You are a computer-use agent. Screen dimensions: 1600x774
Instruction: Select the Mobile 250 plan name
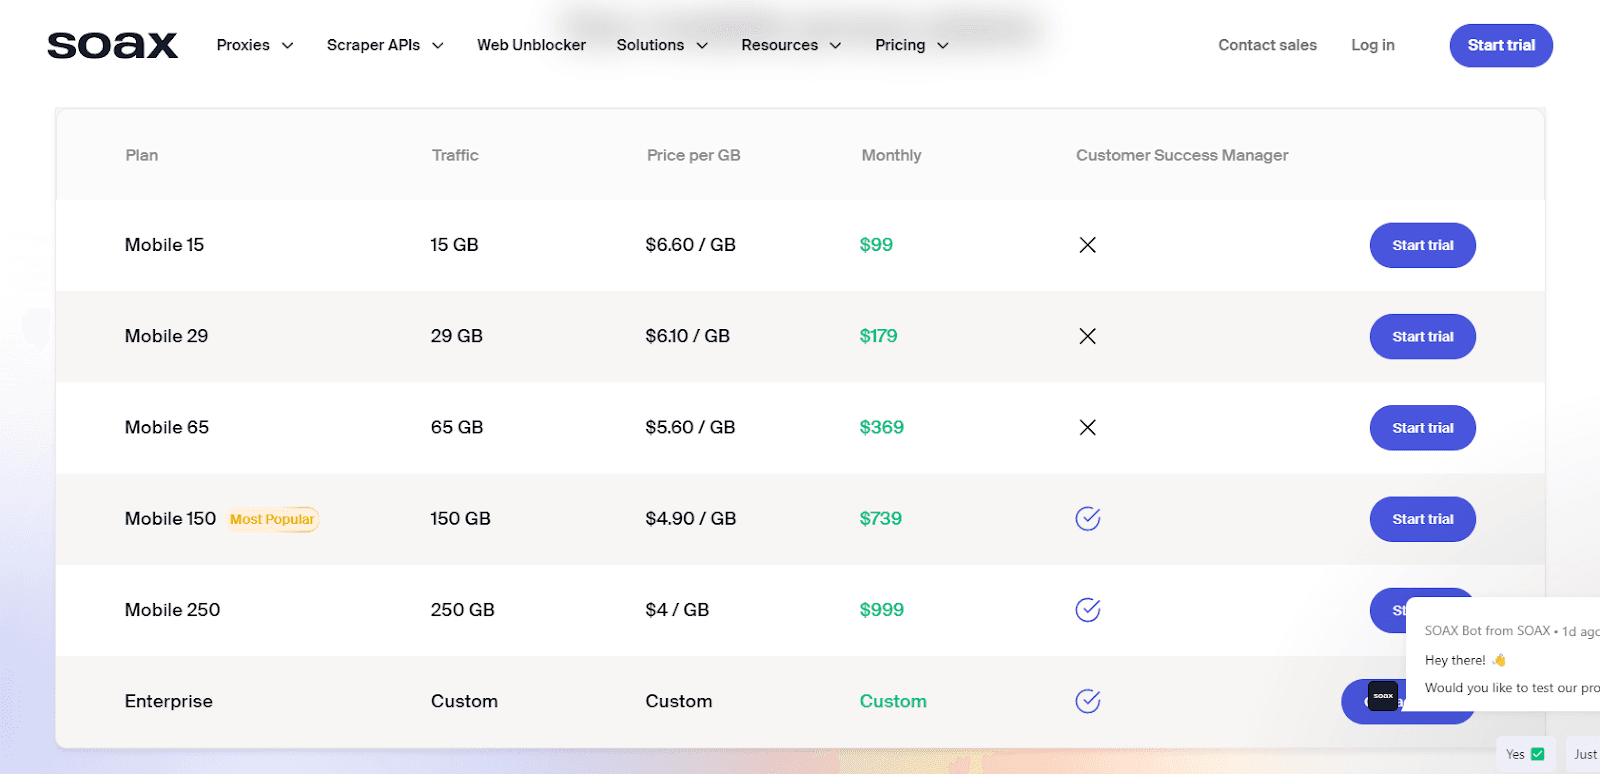pos(172,610)
